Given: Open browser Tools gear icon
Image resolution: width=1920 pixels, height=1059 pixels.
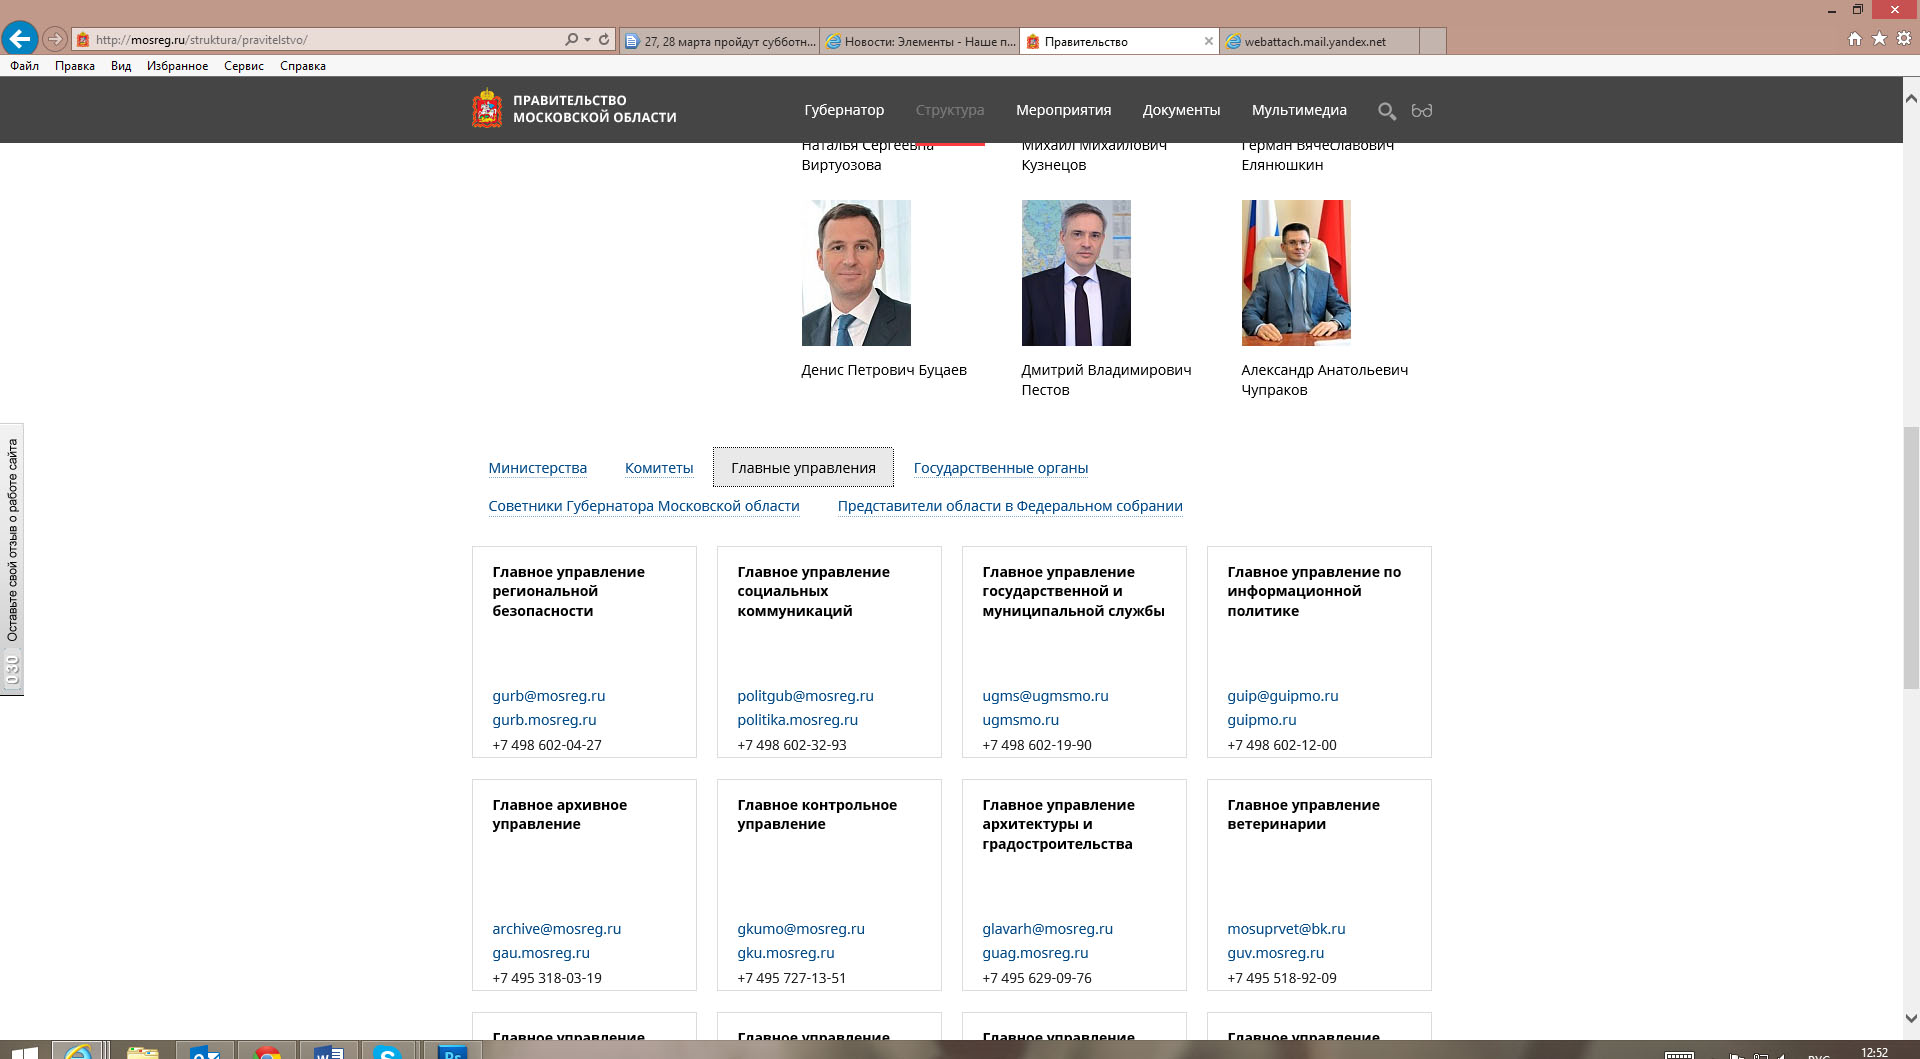Looking at the screenshot, I should [1904, 39].
